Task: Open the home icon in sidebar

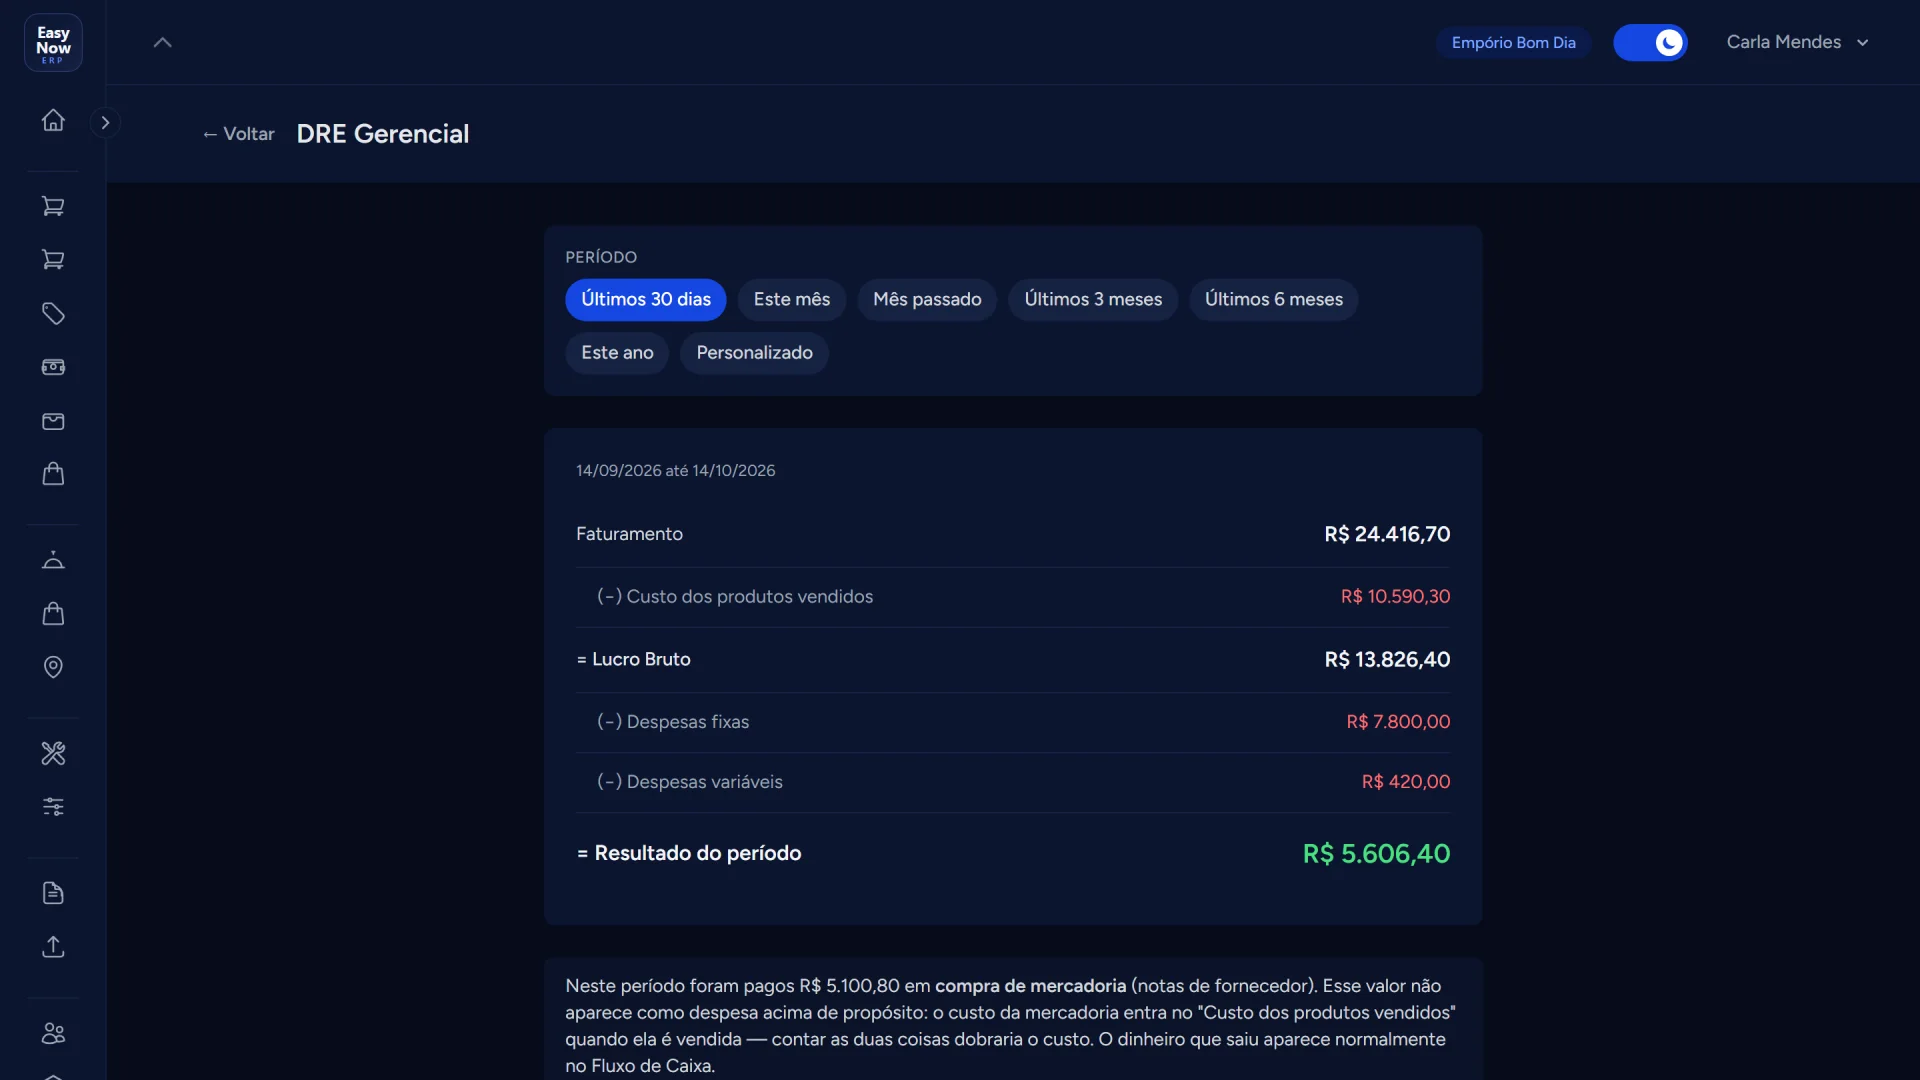Action: pos(53,121)
